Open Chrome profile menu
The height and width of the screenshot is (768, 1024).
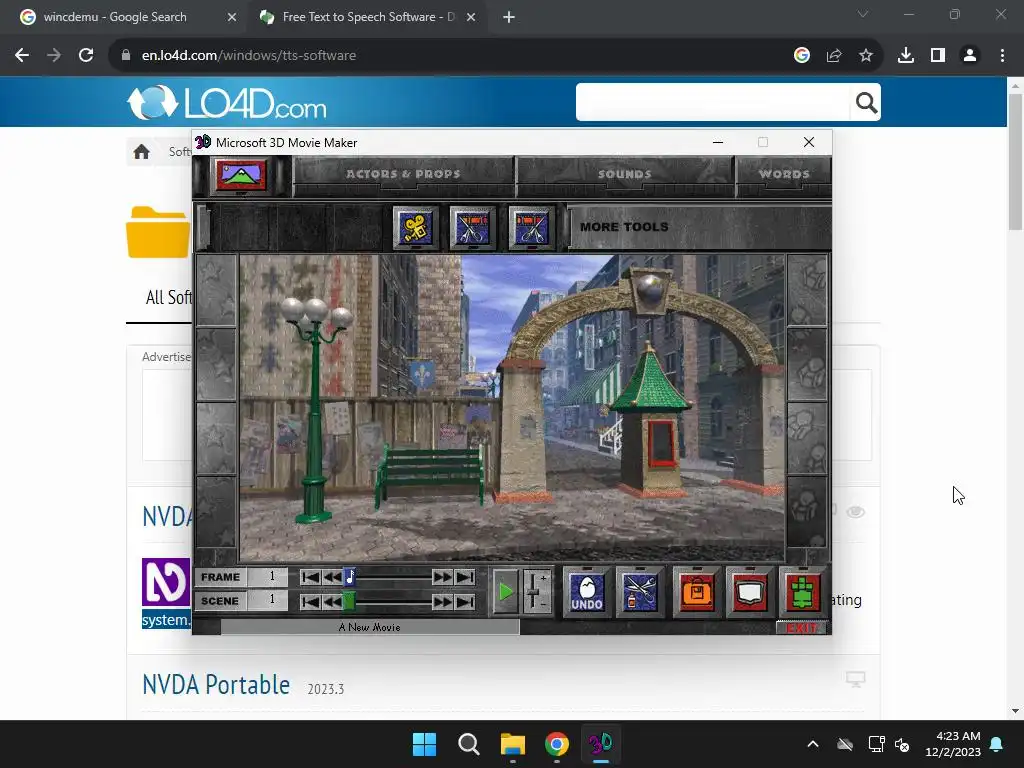pyautogui.click(x=970, y=56)
